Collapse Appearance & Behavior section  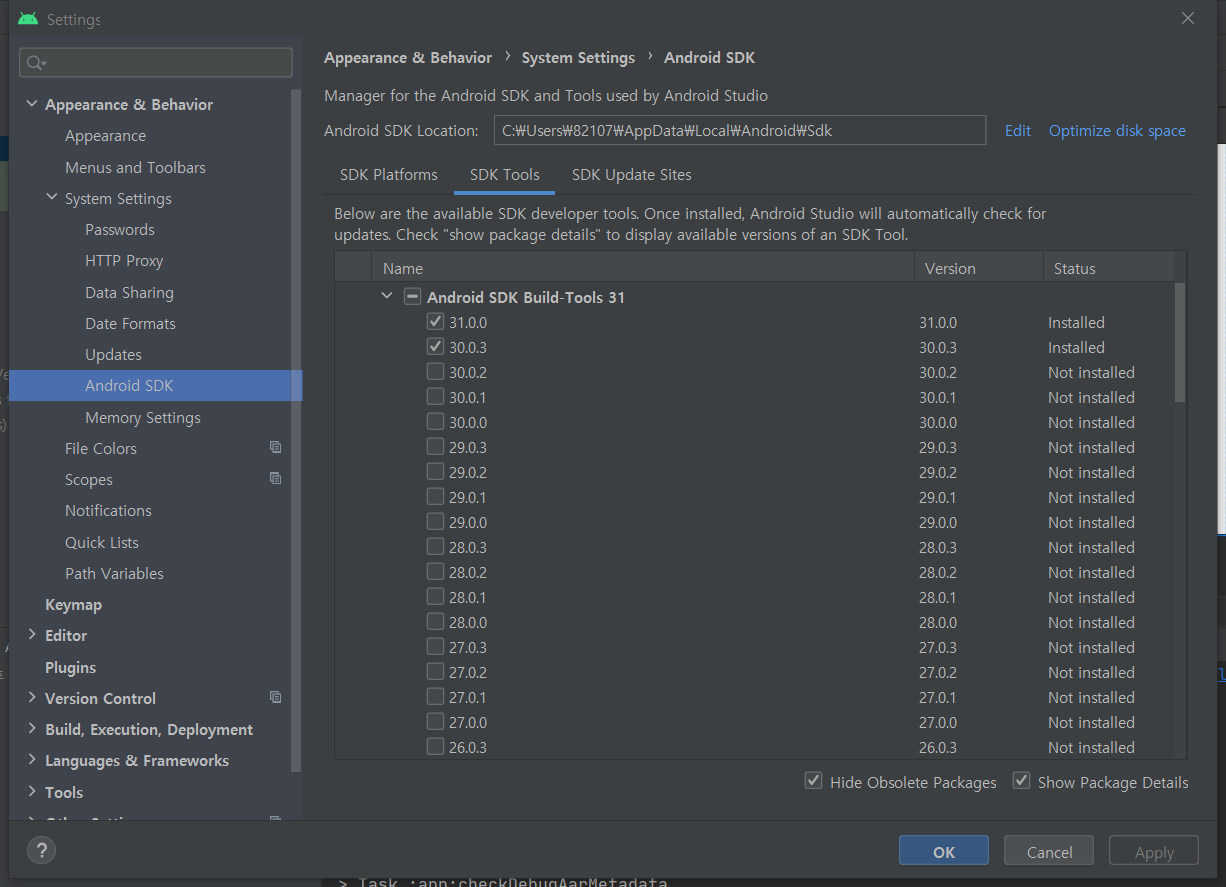click(32, 104)
